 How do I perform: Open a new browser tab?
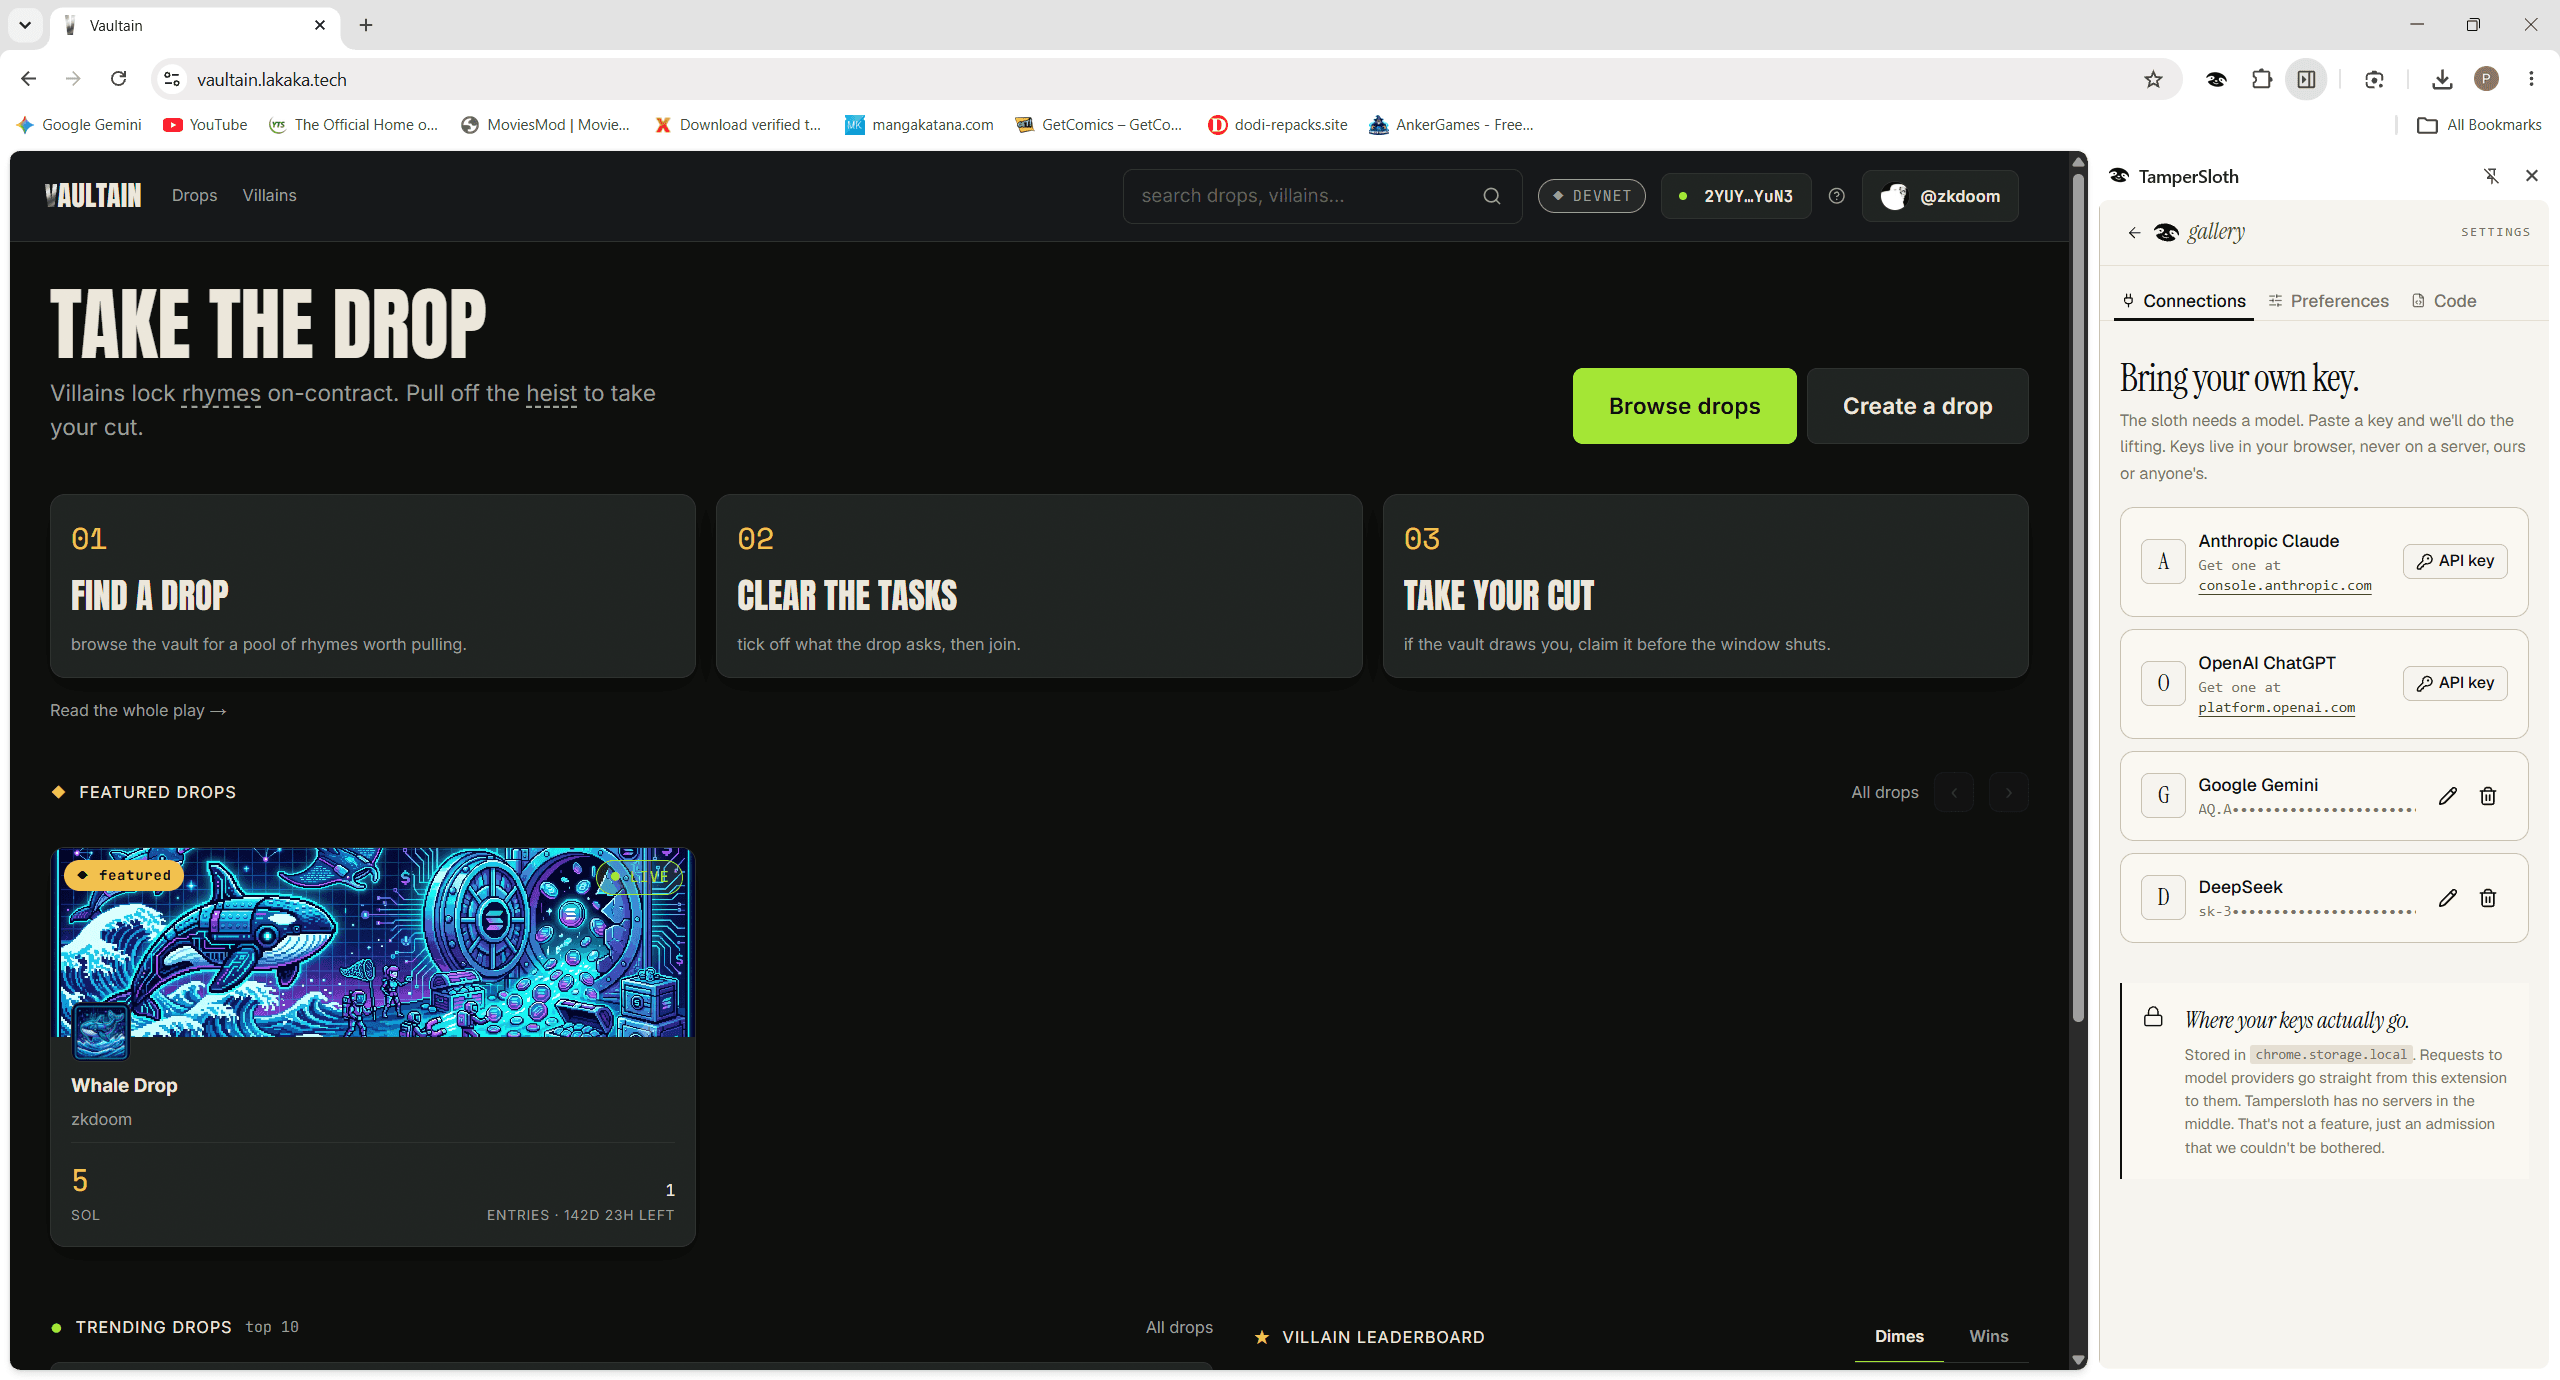click(366, 25)
